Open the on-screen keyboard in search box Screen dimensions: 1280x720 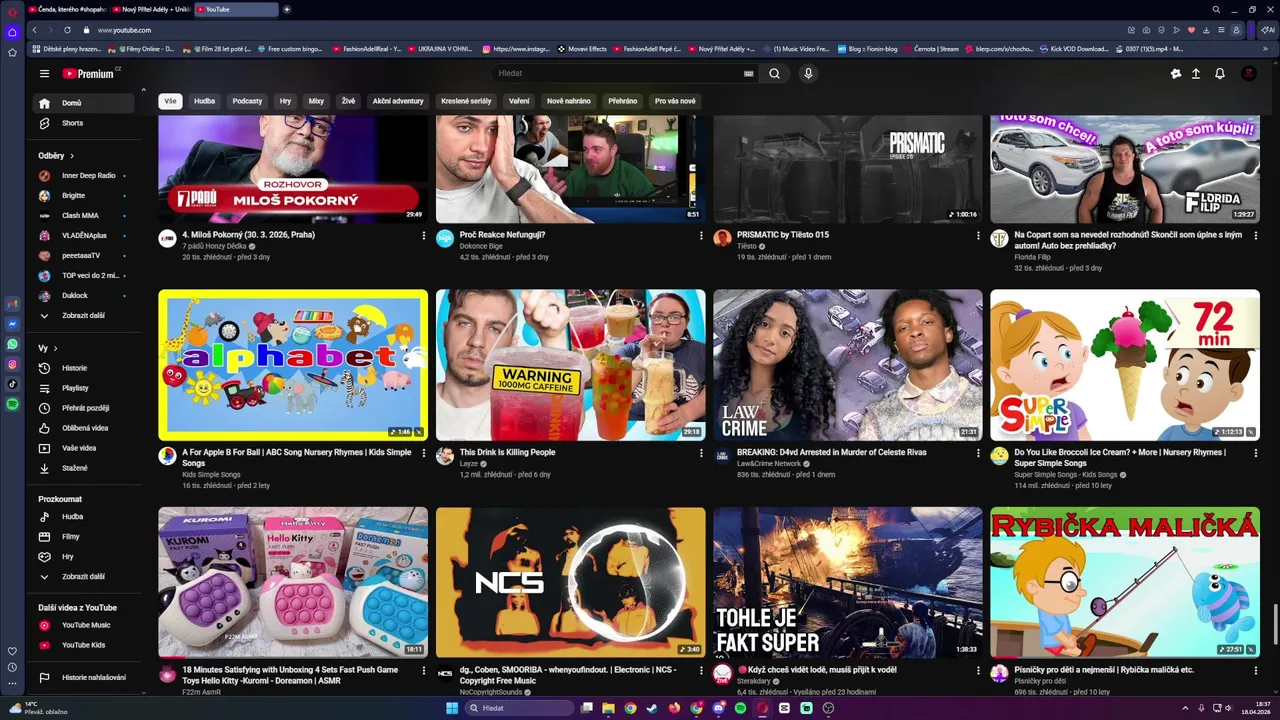[748, 73]
